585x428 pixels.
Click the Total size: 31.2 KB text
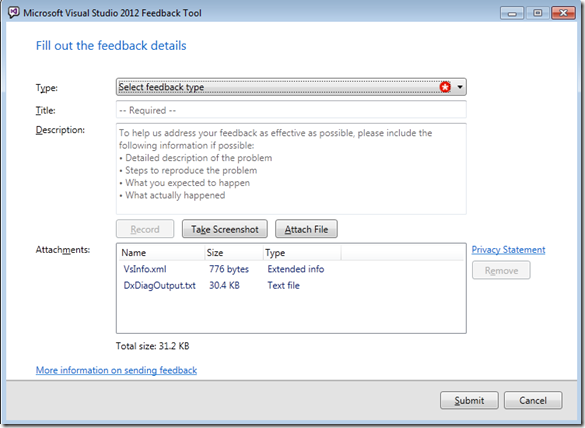(152, 346)
